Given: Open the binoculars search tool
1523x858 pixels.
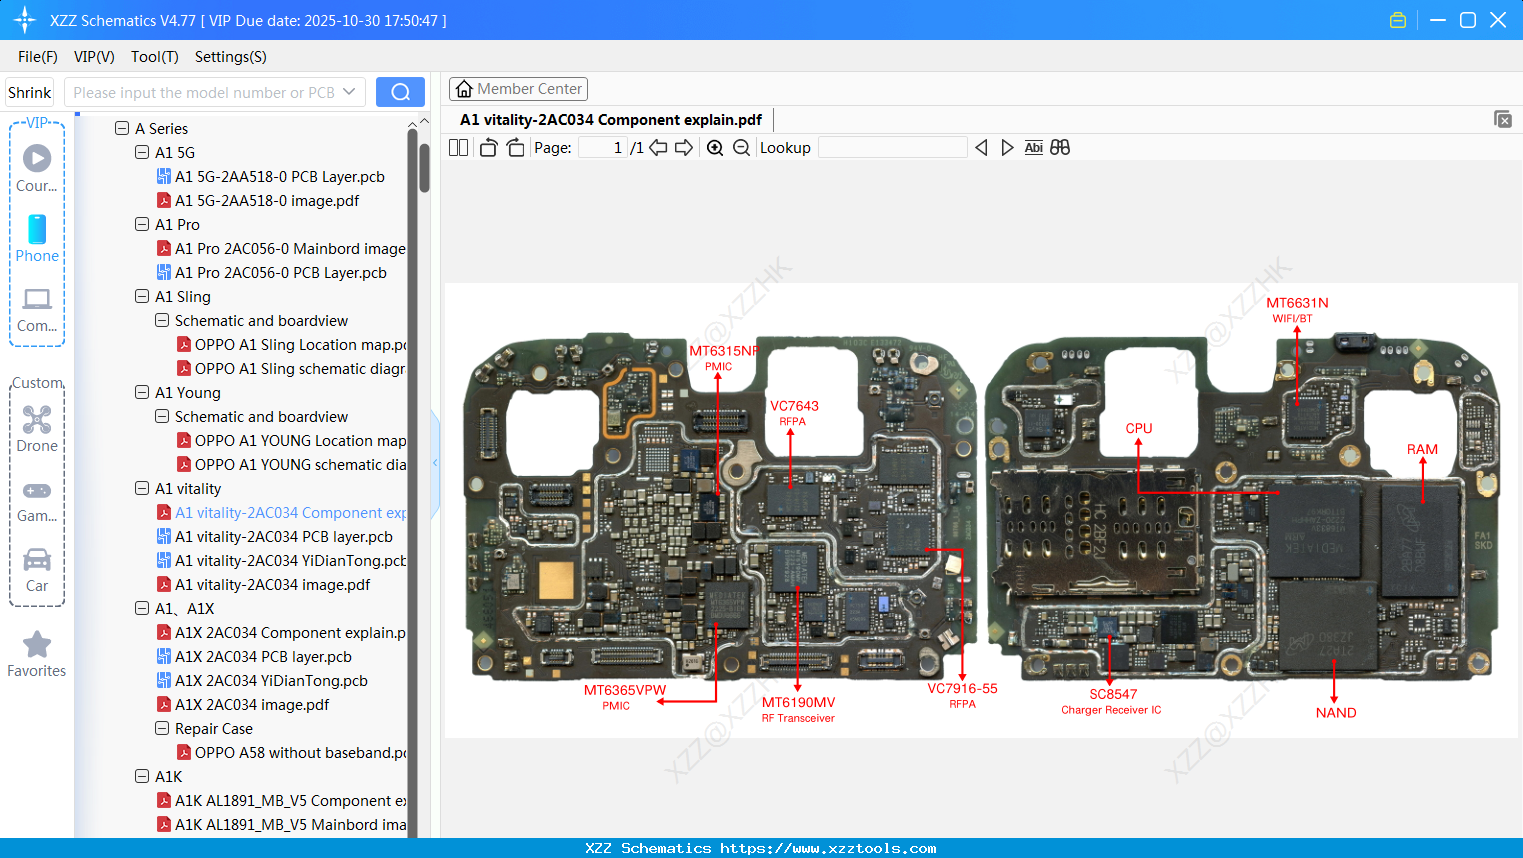Looking at the screenshot, I should coord(1060,147).
